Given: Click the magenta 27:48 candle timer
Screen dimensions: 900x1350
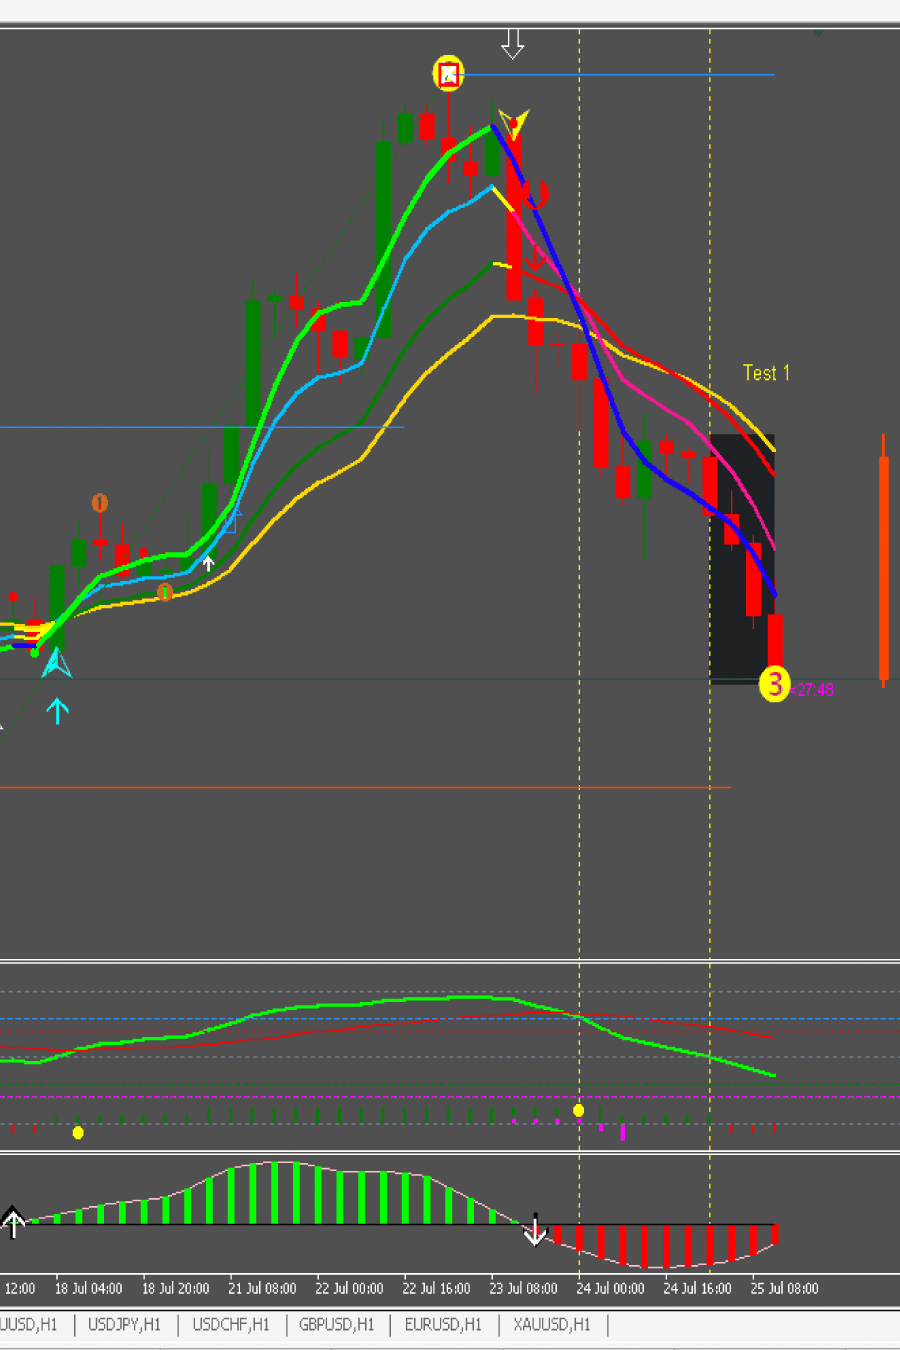Looking at the screenshot, I should coord(814,689).
